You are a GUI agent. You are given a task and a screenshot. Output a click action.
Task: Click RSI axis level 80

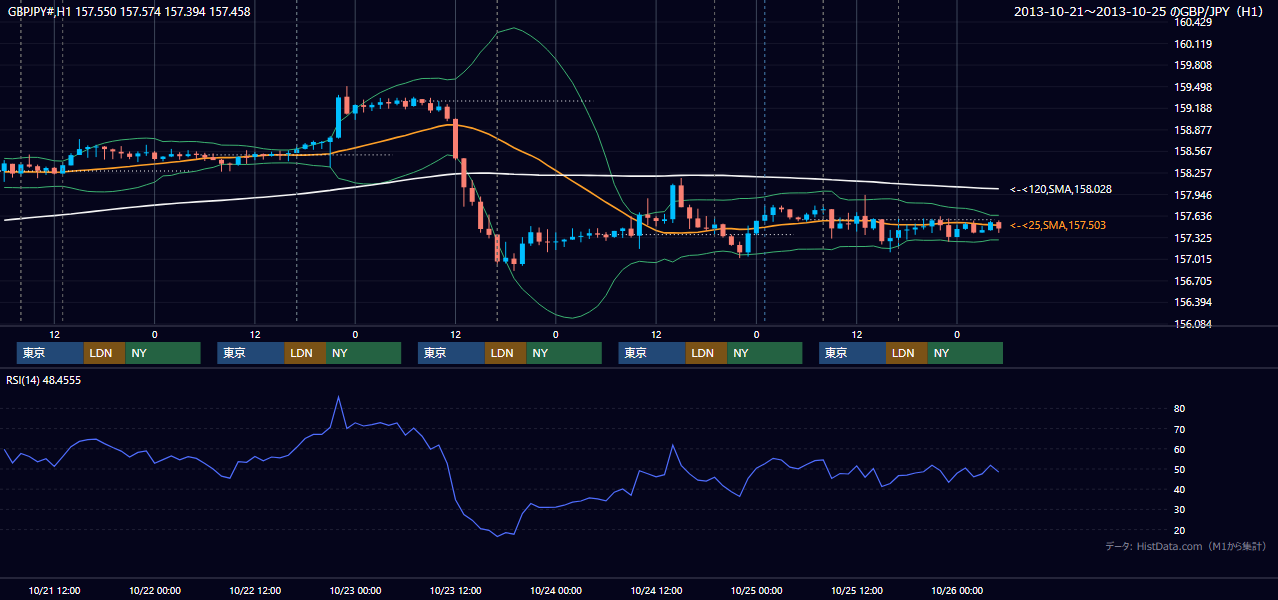1180,409
